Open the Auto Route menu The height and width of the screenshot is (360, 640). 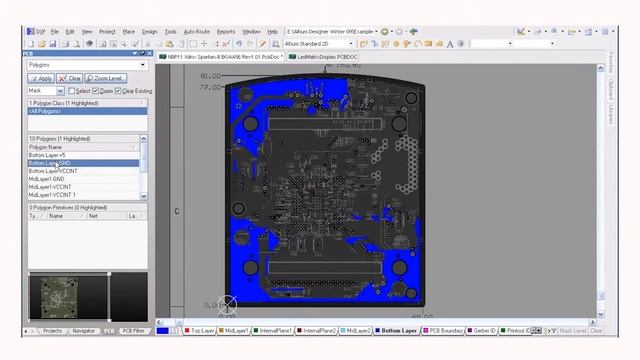196,31
